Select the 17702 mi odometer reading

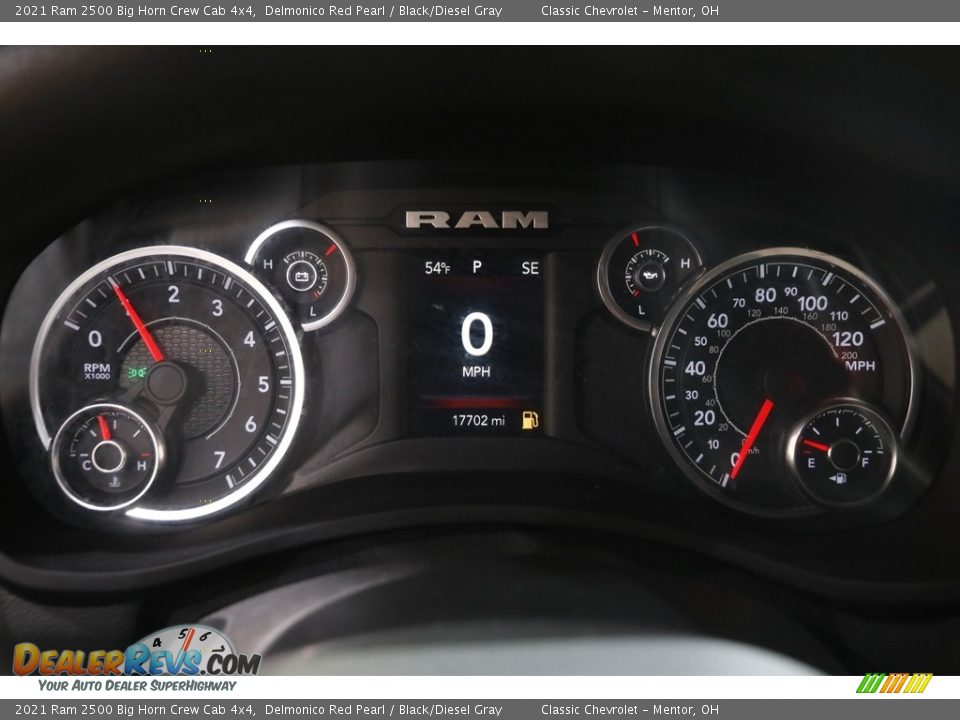point(479,421)
